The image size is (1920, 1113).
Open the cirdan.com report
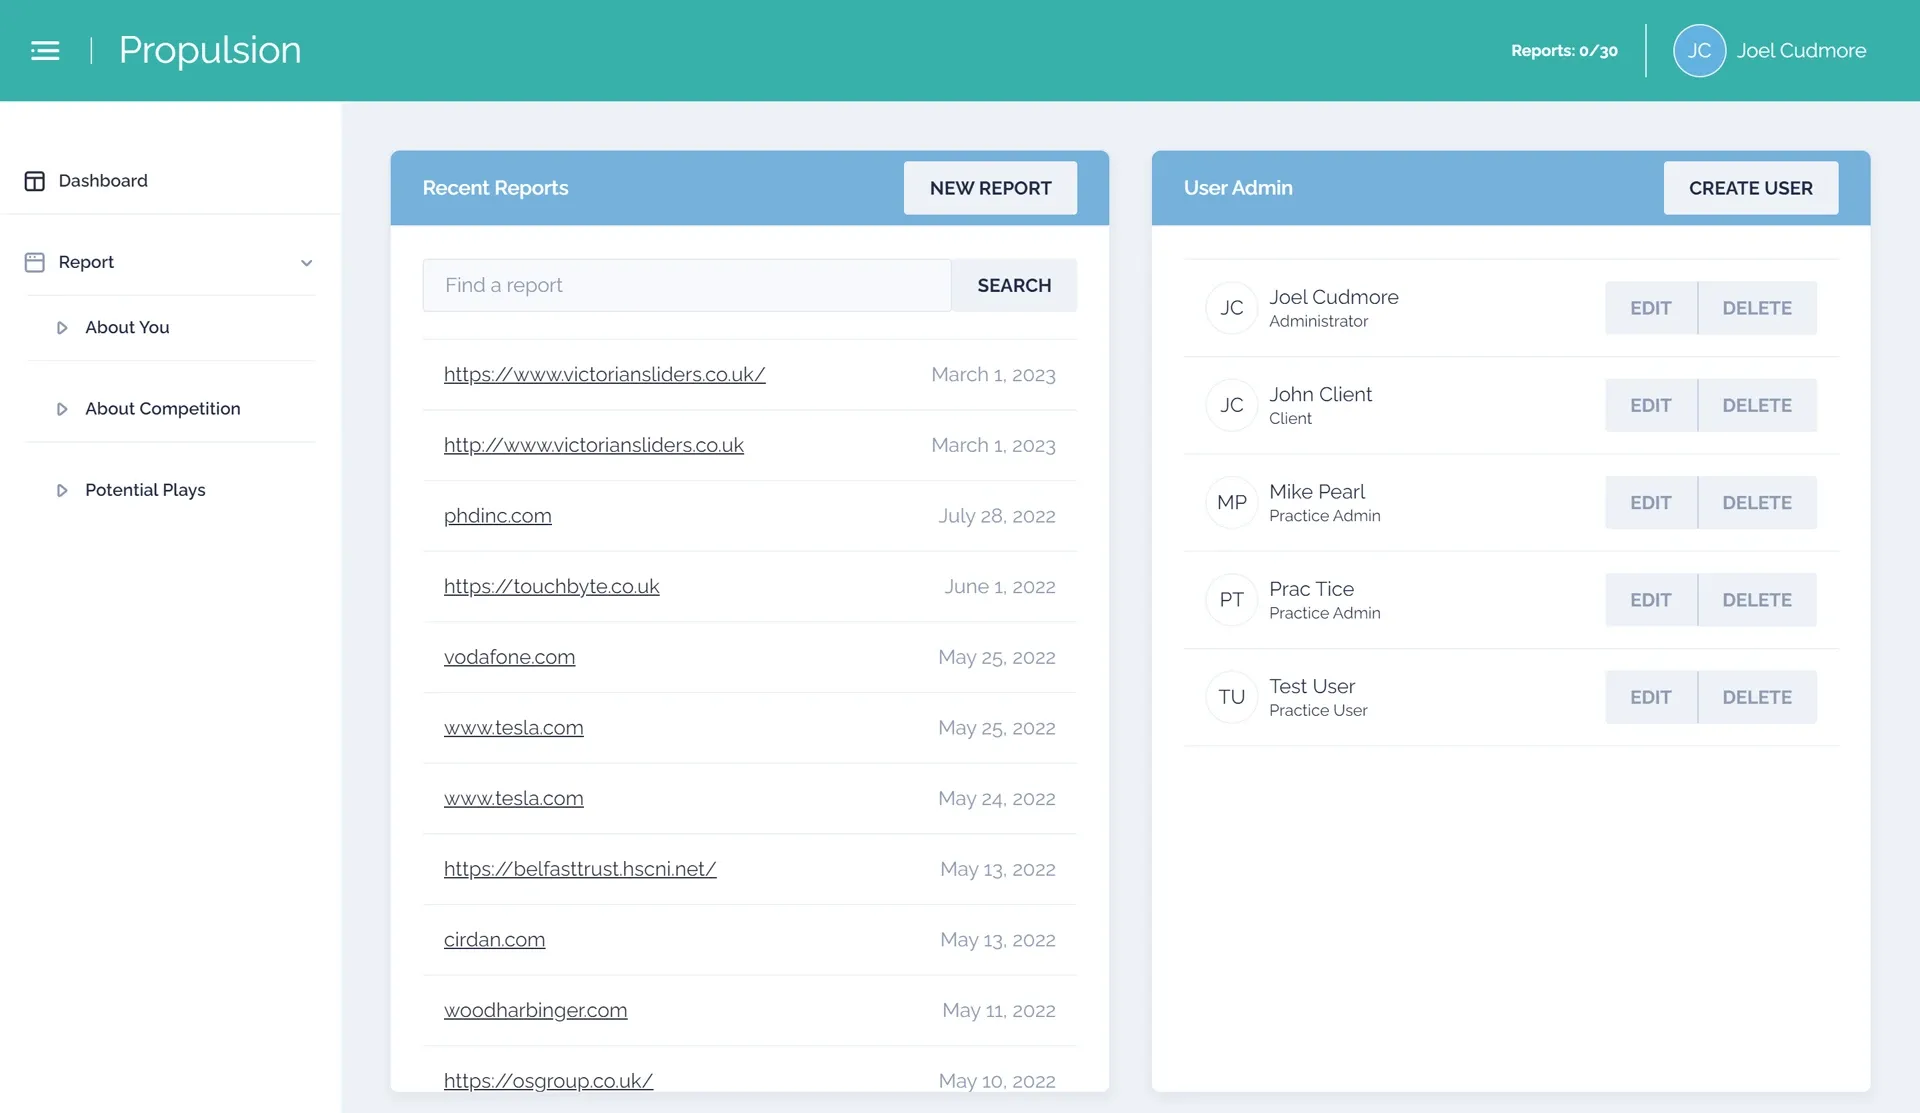(x=494, y=940)
